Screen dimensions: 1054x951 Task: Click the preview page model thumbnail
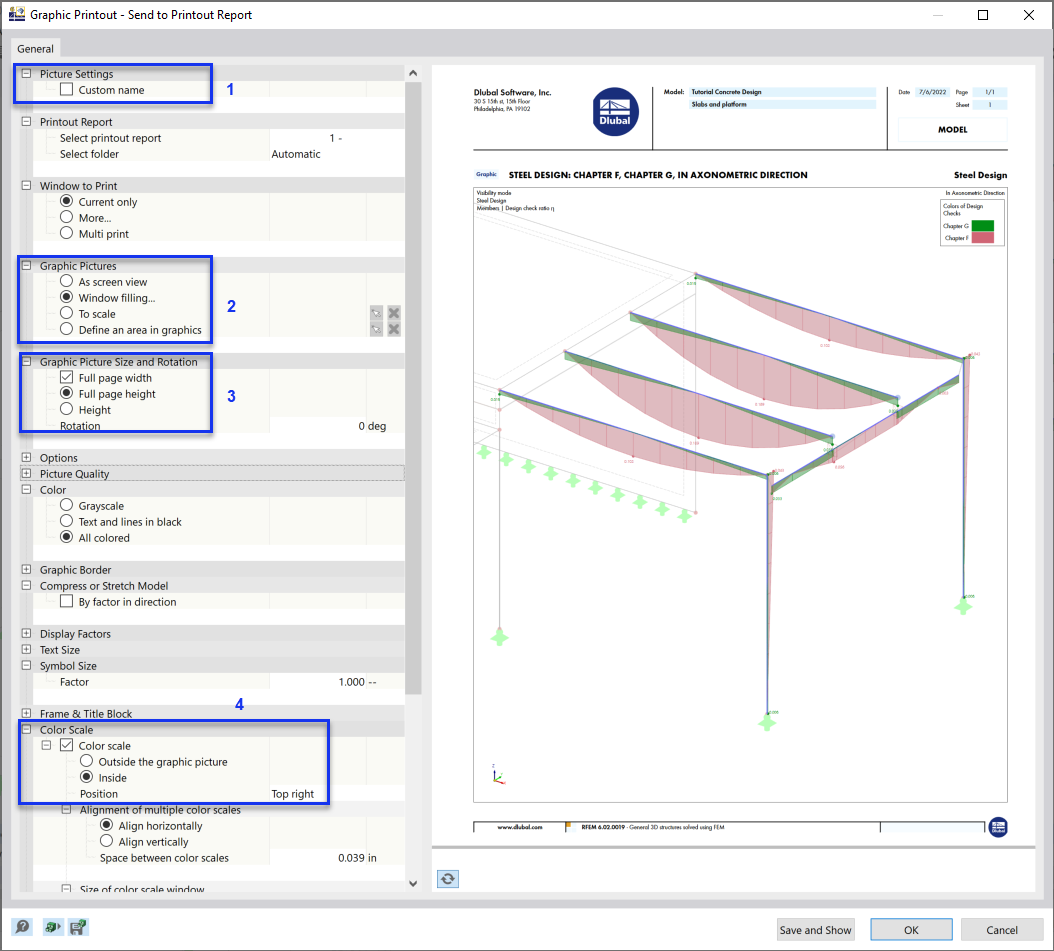tap(740, 495)
